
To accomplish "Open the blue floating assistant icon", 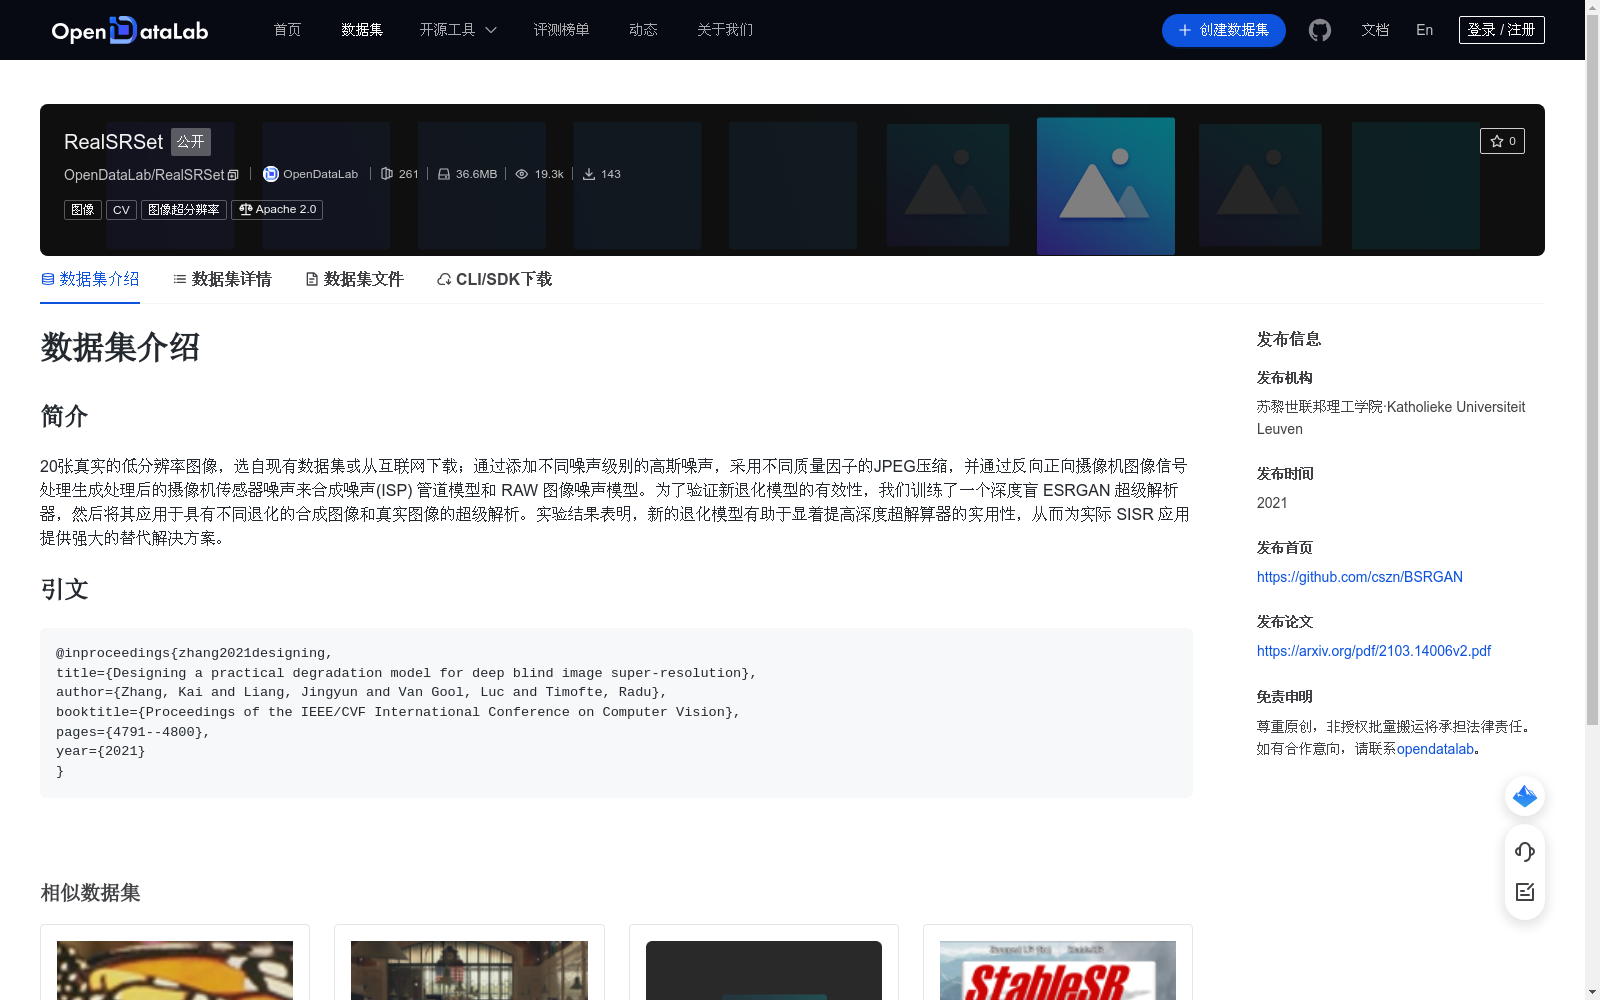I will coord(1525,796).
